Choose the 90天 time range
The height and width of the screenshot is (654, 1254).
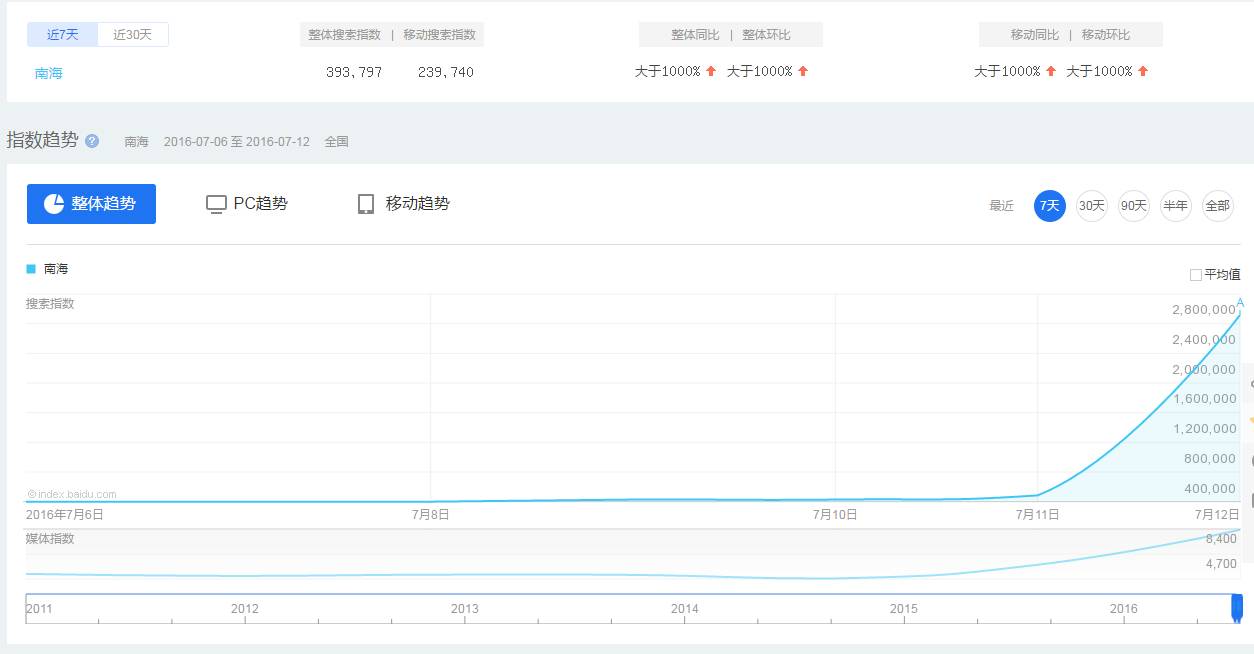click(x=1134, y=206)
